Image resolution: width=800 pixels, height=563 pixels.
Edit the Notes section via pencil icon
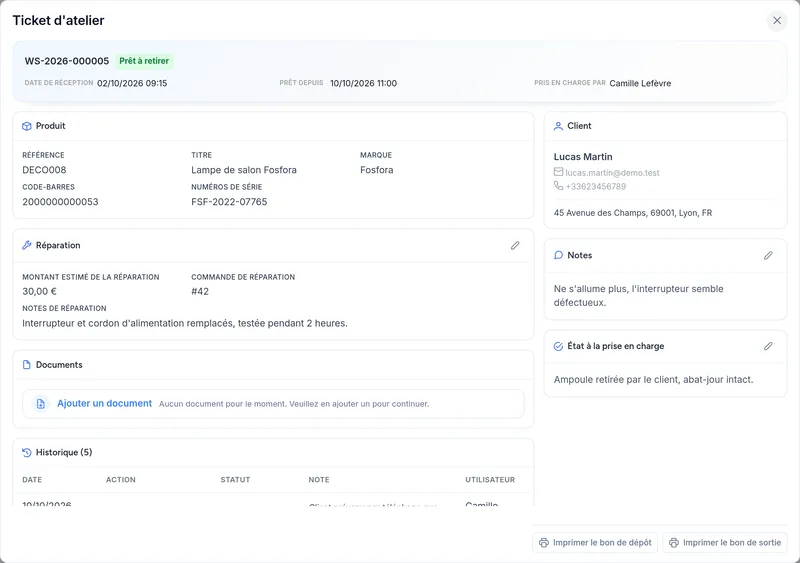[x=768, y=255]
